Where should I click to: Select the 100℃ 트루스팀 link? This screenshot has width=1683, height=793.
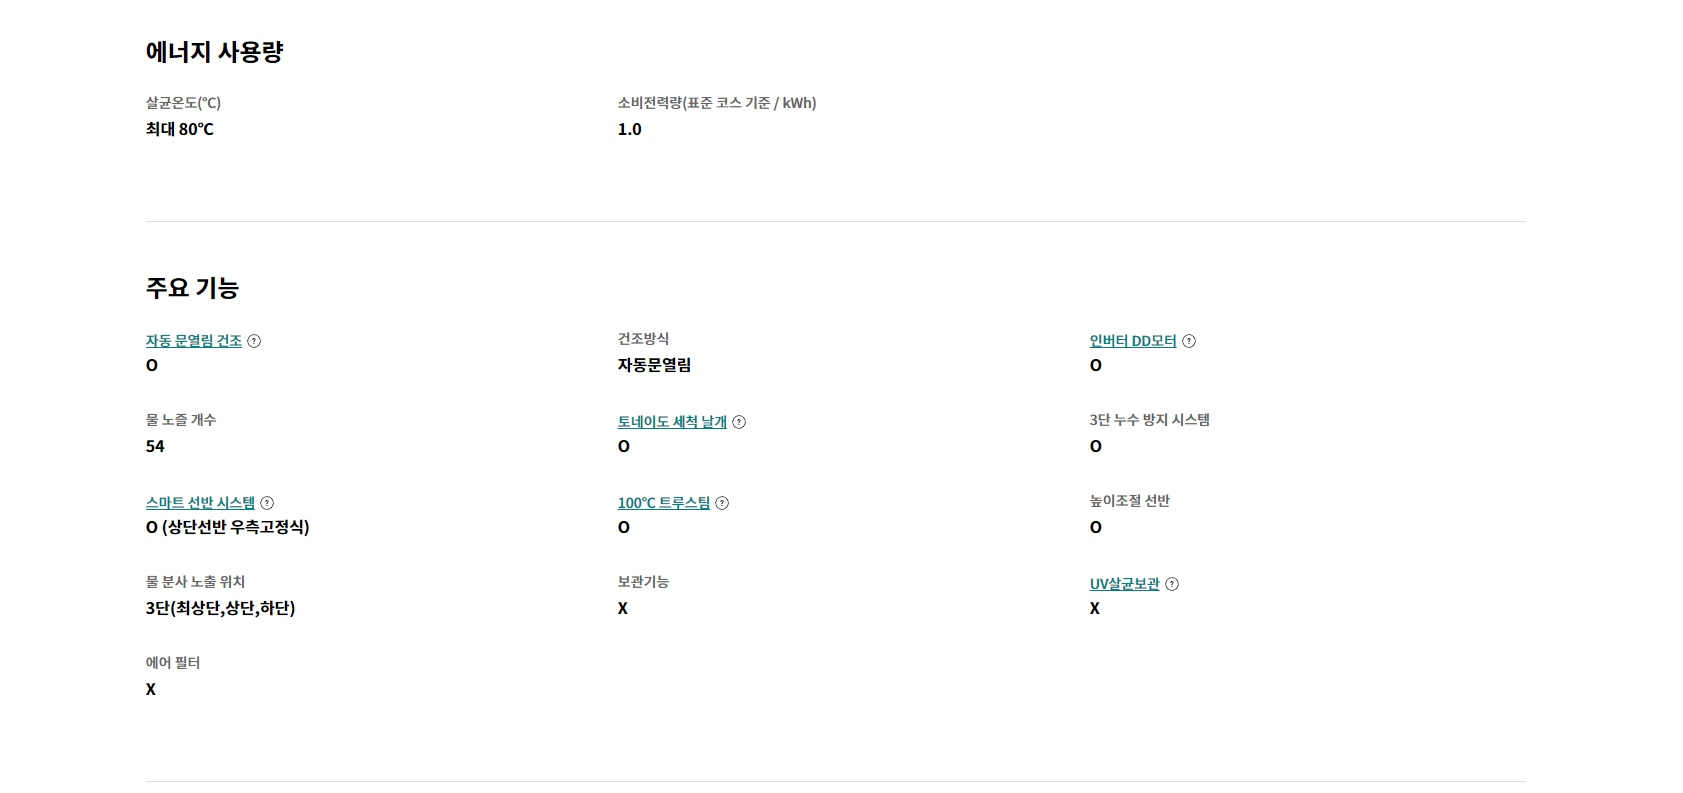[x=664, y=503]
